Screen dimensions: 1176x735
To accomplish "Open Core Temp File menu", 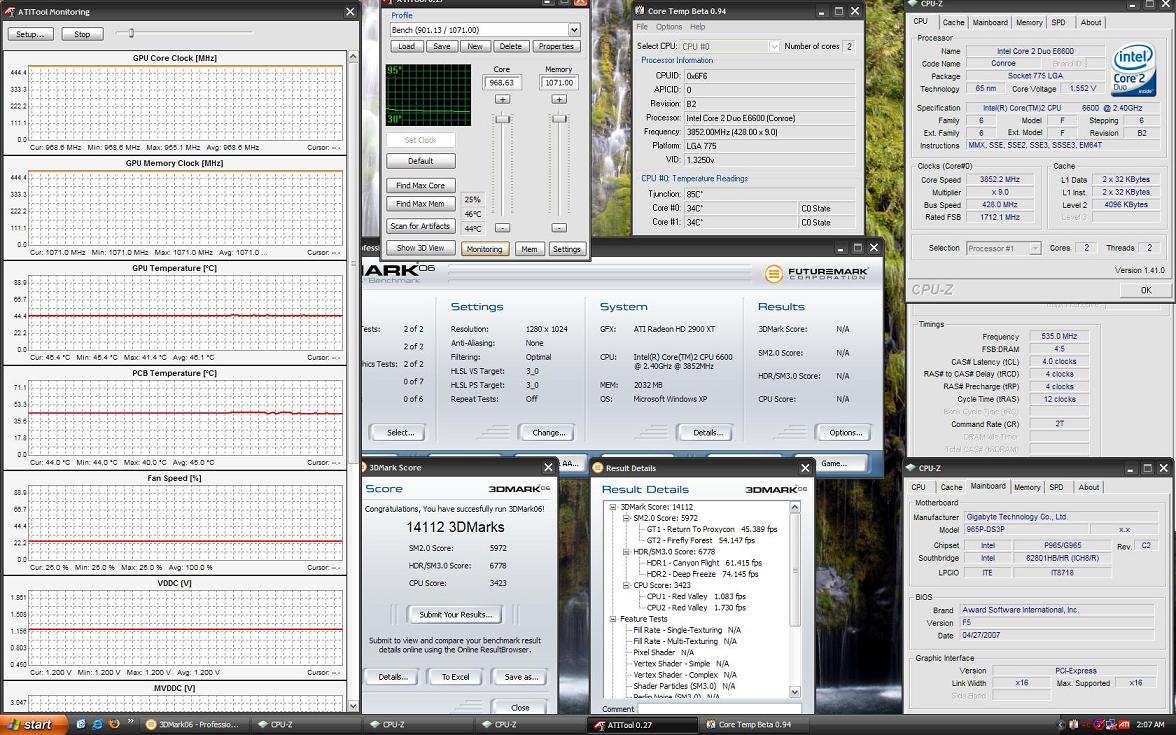I will pyautogui.click(x=642, y=27).
